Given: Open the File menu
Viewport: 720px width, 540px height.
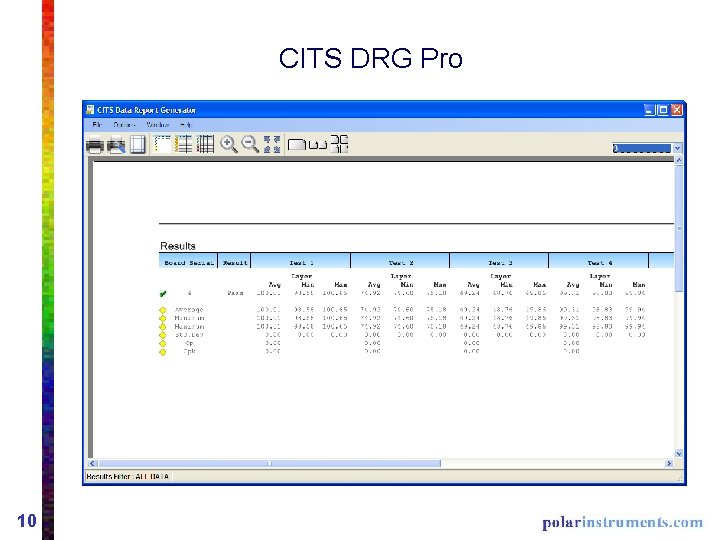Looking at the screenshot, I should (x=97, y=124).
